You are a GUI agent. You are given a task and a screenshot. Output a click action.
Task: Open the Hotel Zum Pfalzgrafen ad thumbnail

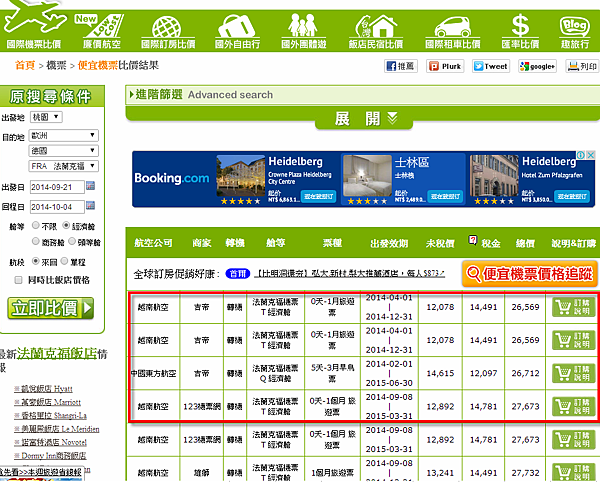pos(494,176)
